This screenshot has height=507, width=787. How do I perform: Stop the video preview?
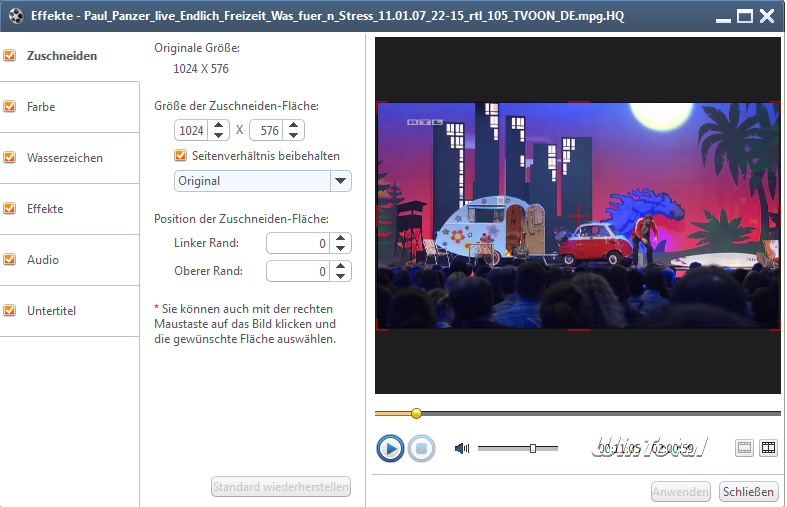point(421,448)
